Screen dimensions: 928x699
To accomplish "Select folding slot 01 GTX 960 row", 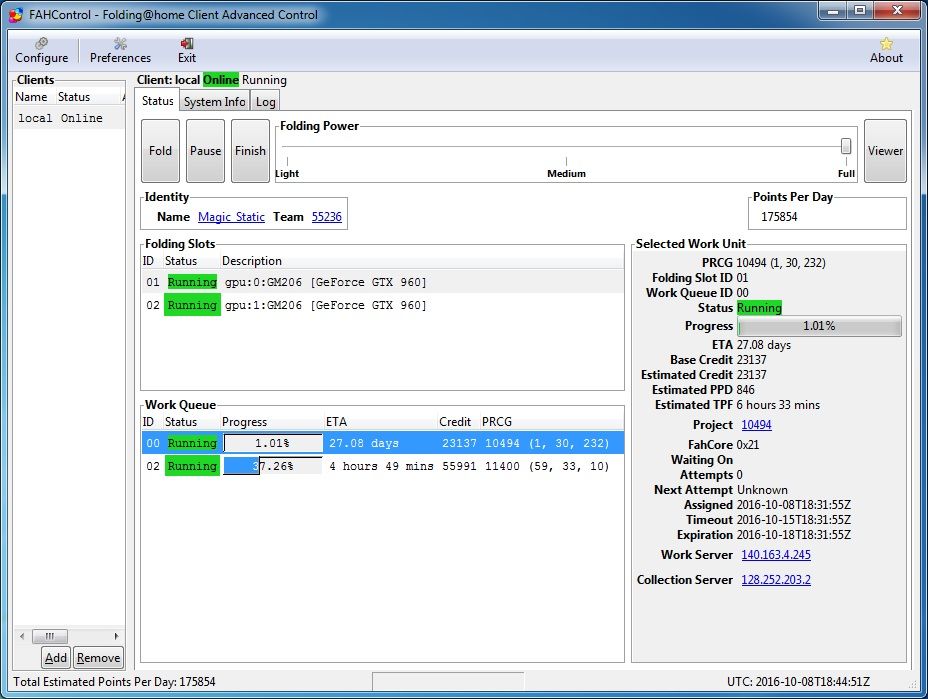I will (382, 282).
